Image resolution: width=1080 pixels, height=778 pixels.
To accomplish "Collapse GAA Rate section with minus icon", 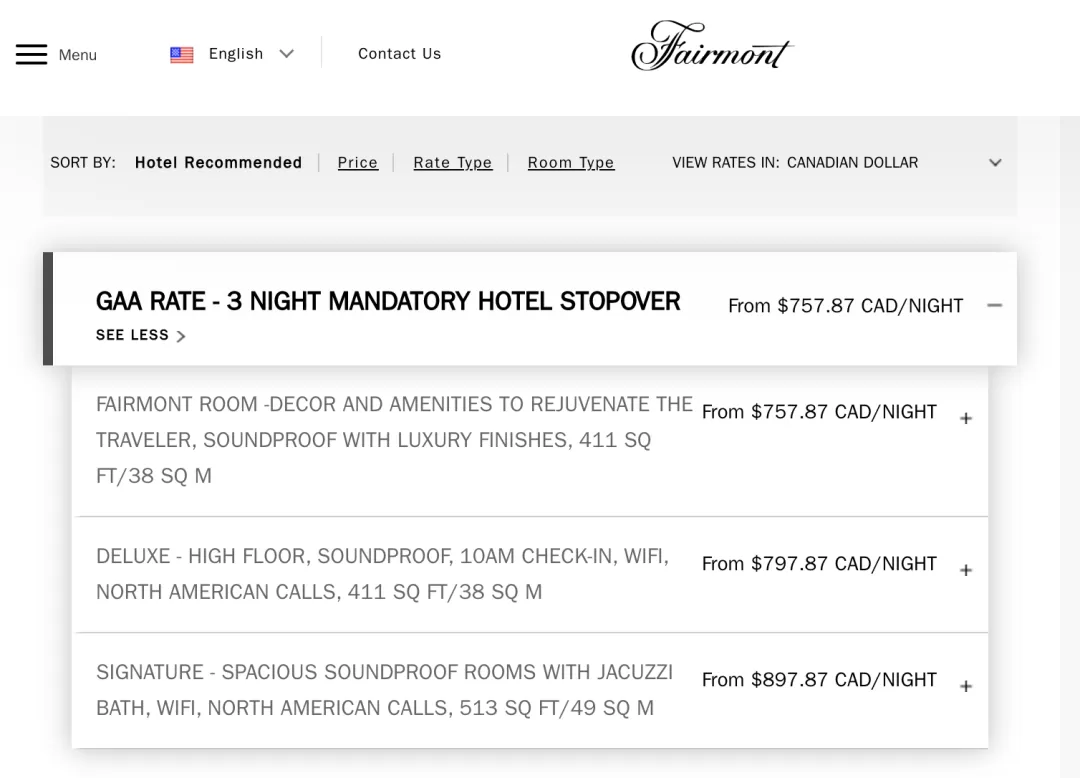I will click(995, 305).
